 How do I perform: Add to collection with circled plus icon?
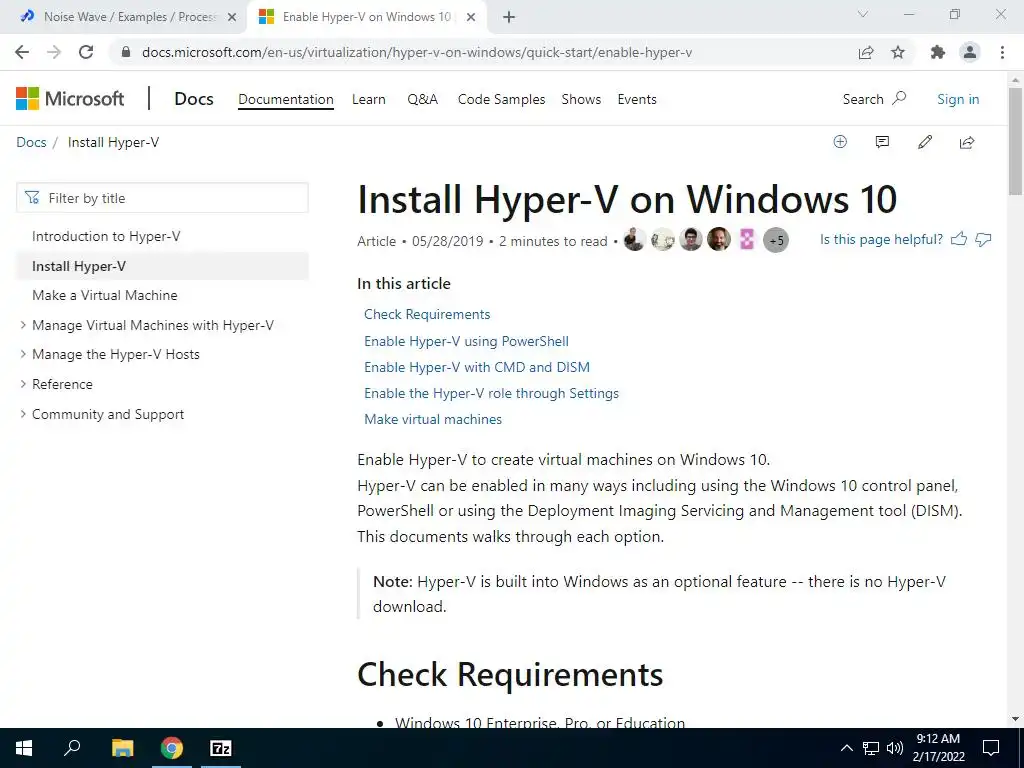coord(840,142)
